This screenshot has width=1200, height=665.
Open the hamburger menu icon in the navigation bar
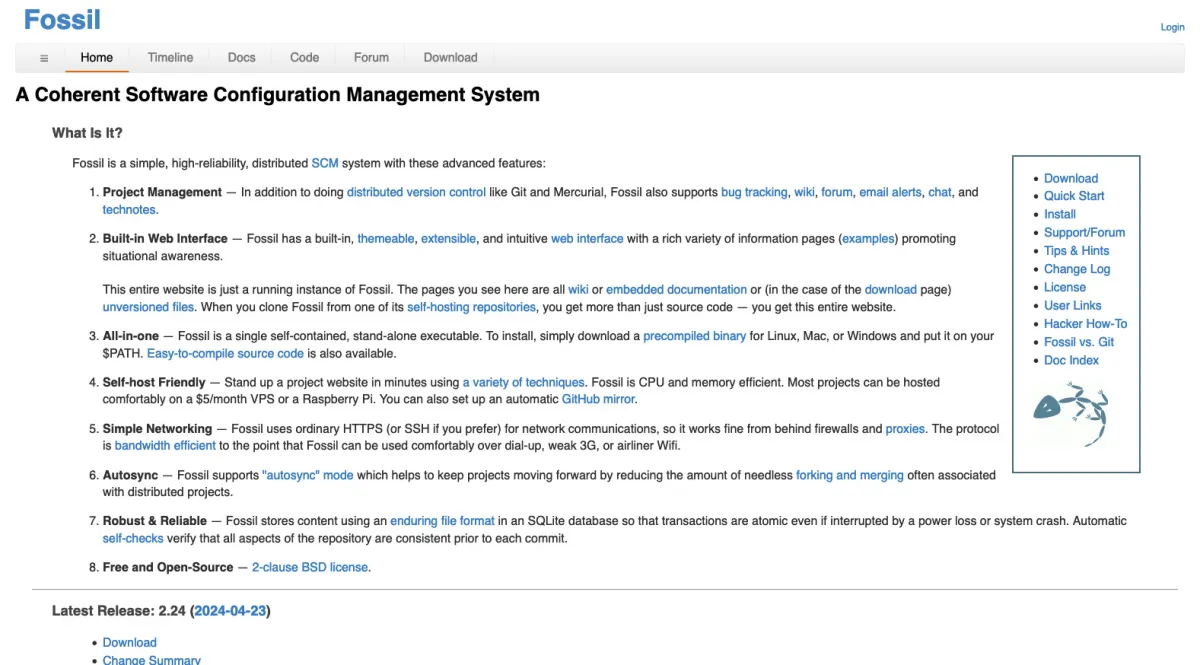pyautogui.click(x=44, y=58)
